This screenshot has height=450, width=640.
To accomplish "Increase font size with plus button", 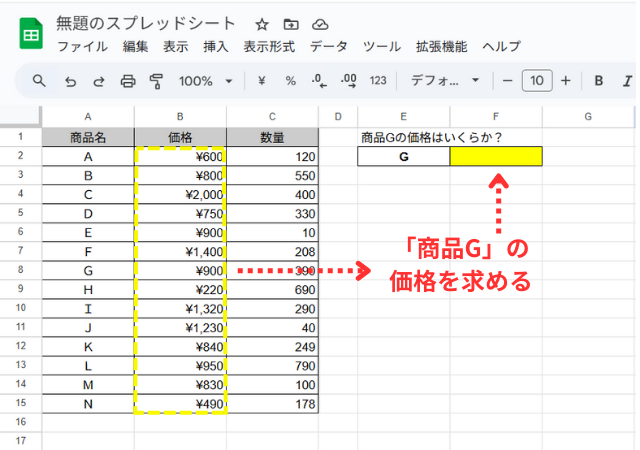I will pyautogui.click(x=566, y=81).
